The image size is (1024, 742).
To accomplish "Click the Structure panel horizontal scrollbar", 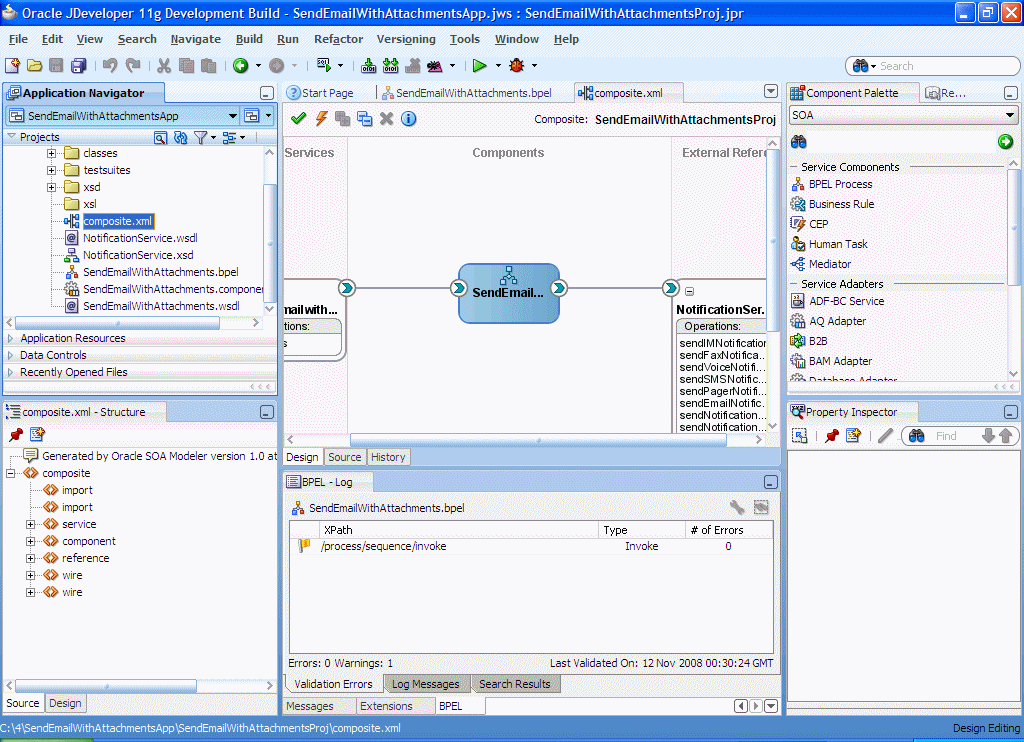I will [106, 685].
